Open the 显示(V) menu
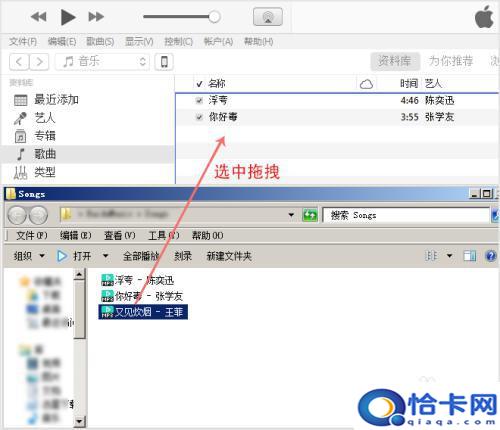This screenshot has height=430, width=500. (139, 42)
